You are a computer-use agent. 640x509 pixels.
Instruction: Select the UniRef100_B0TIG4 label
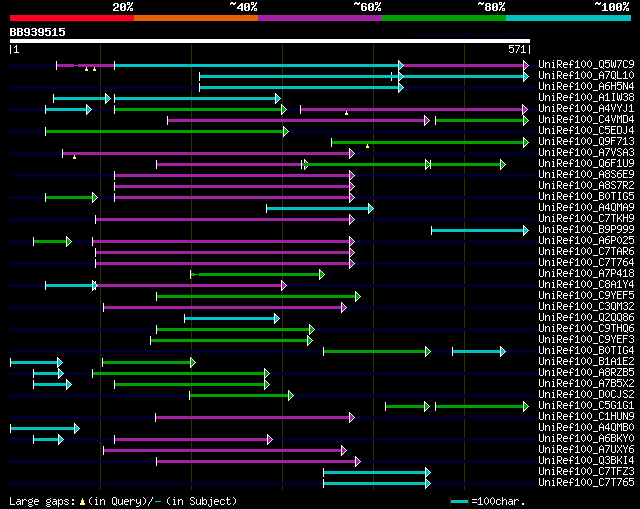click(586, 351)
